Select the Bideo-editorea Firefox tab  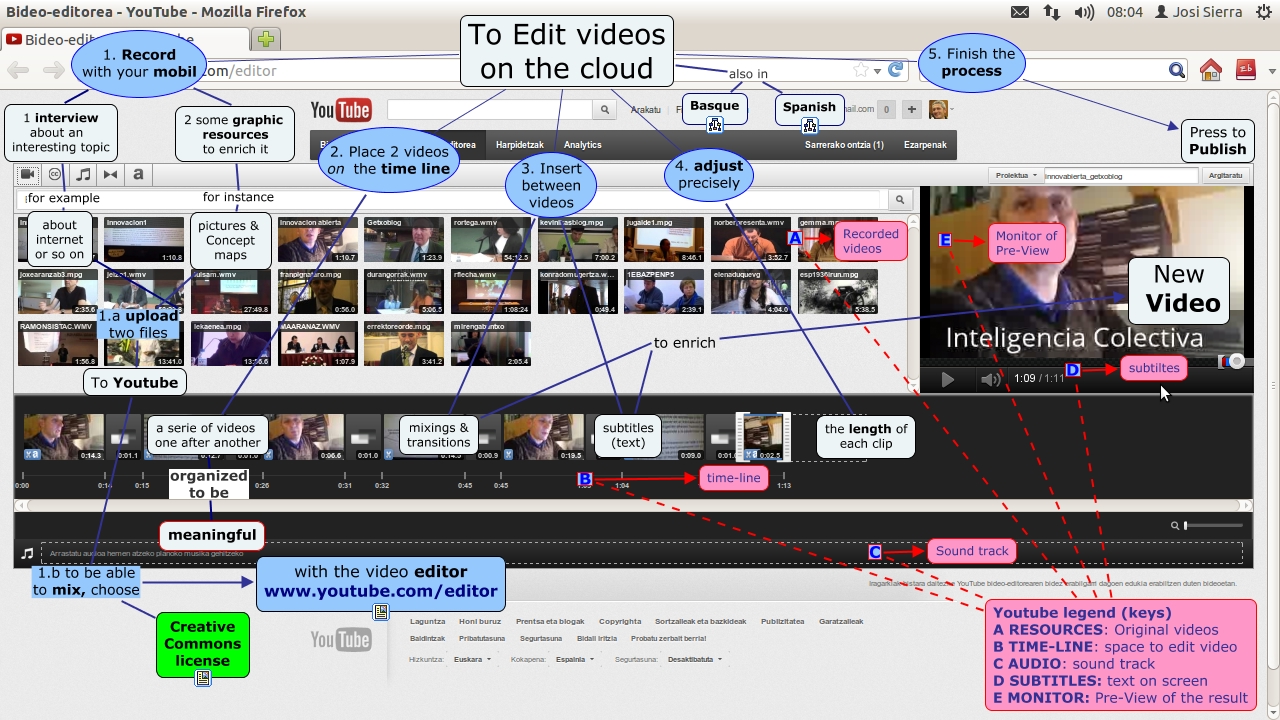click(x=125, y=40)
